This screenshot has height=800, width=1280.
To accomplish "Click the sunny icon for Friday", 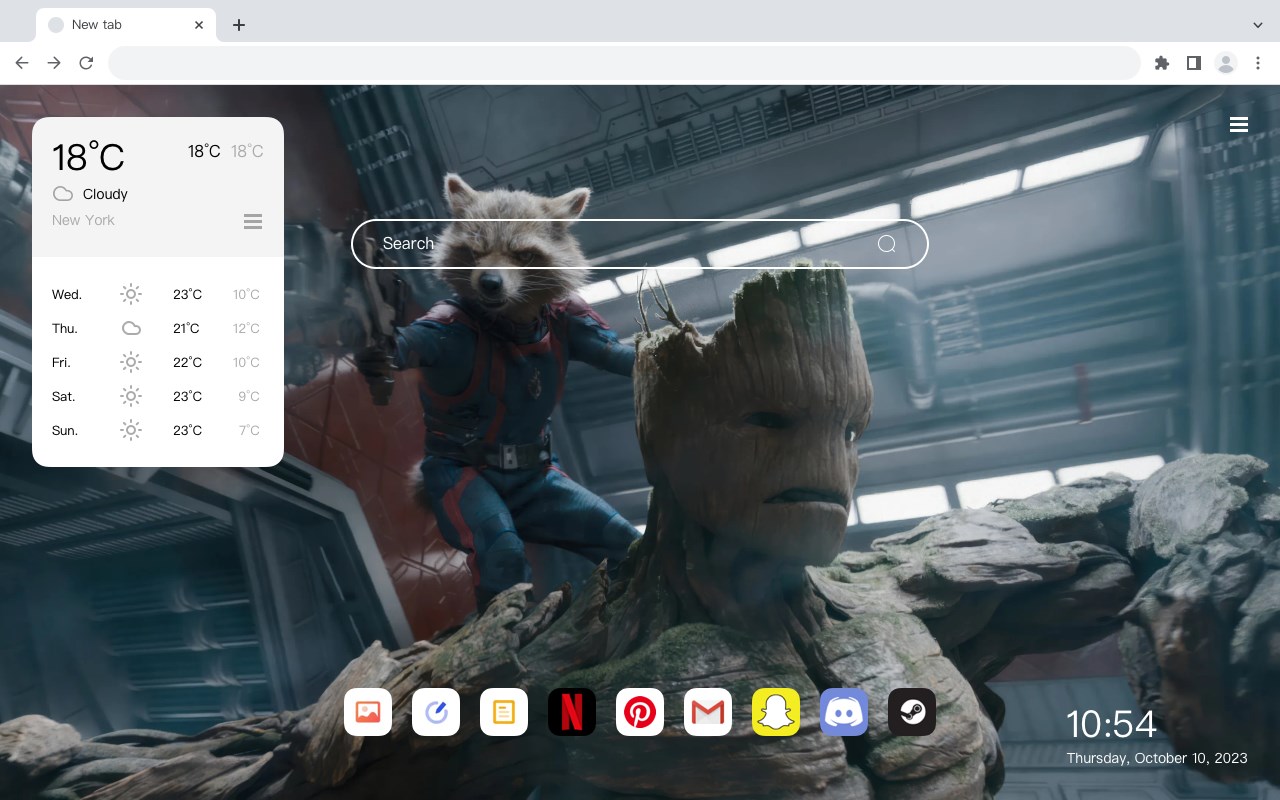I will click(131, 362).
